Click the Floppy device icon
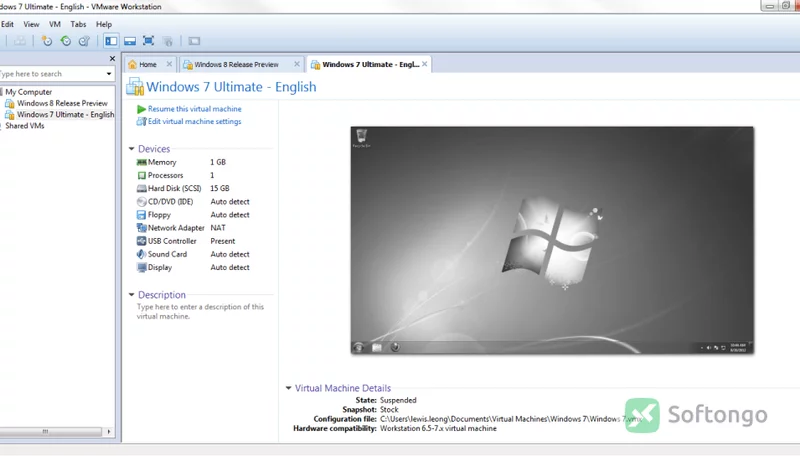Viewport: 800px width, 456px height. (141, 215)
